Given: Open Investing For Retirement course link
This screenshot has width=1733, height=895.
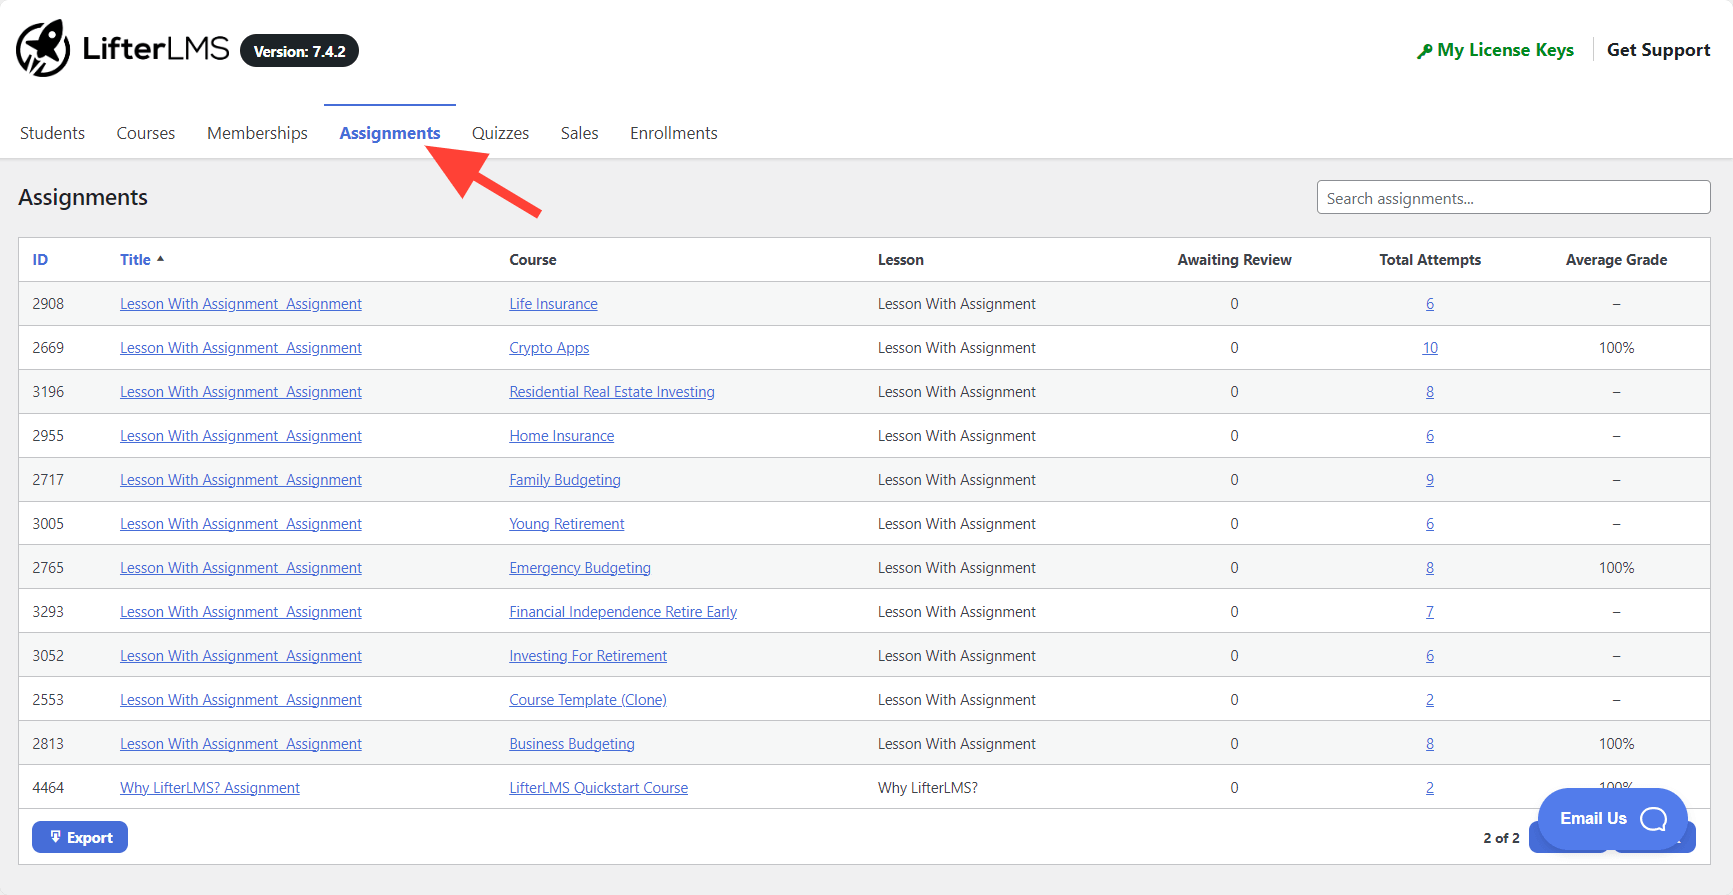Looking at the screenshot, I should [x=588, y=656].
